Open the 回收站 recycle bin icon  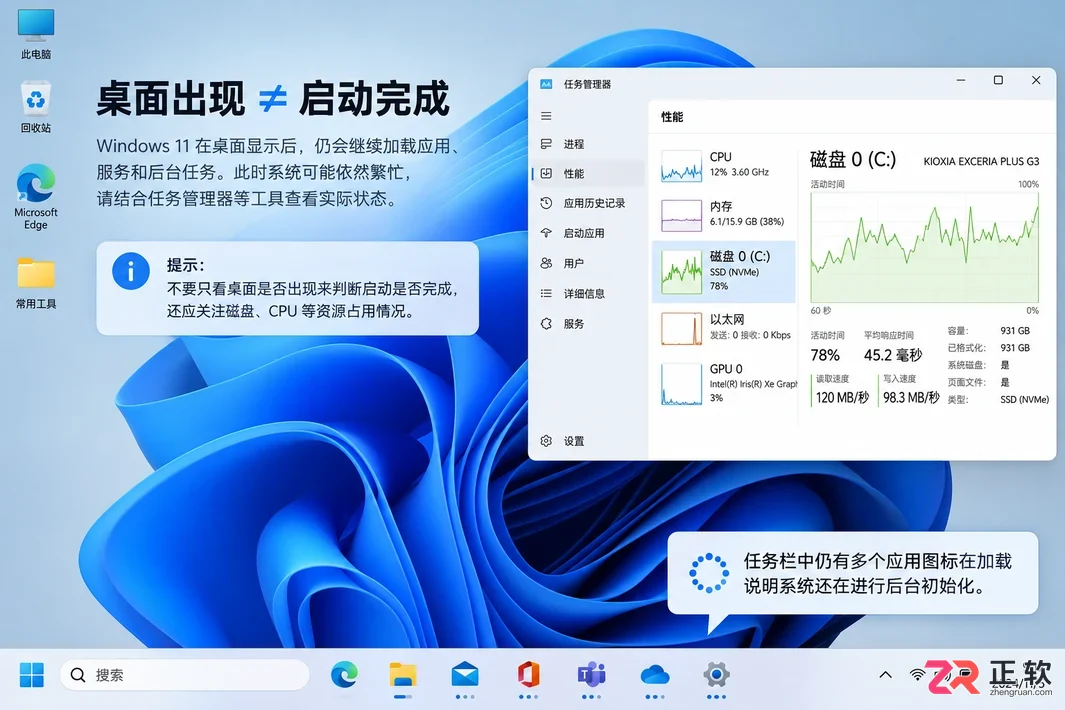pyautogui.click(x=35, y=107)
